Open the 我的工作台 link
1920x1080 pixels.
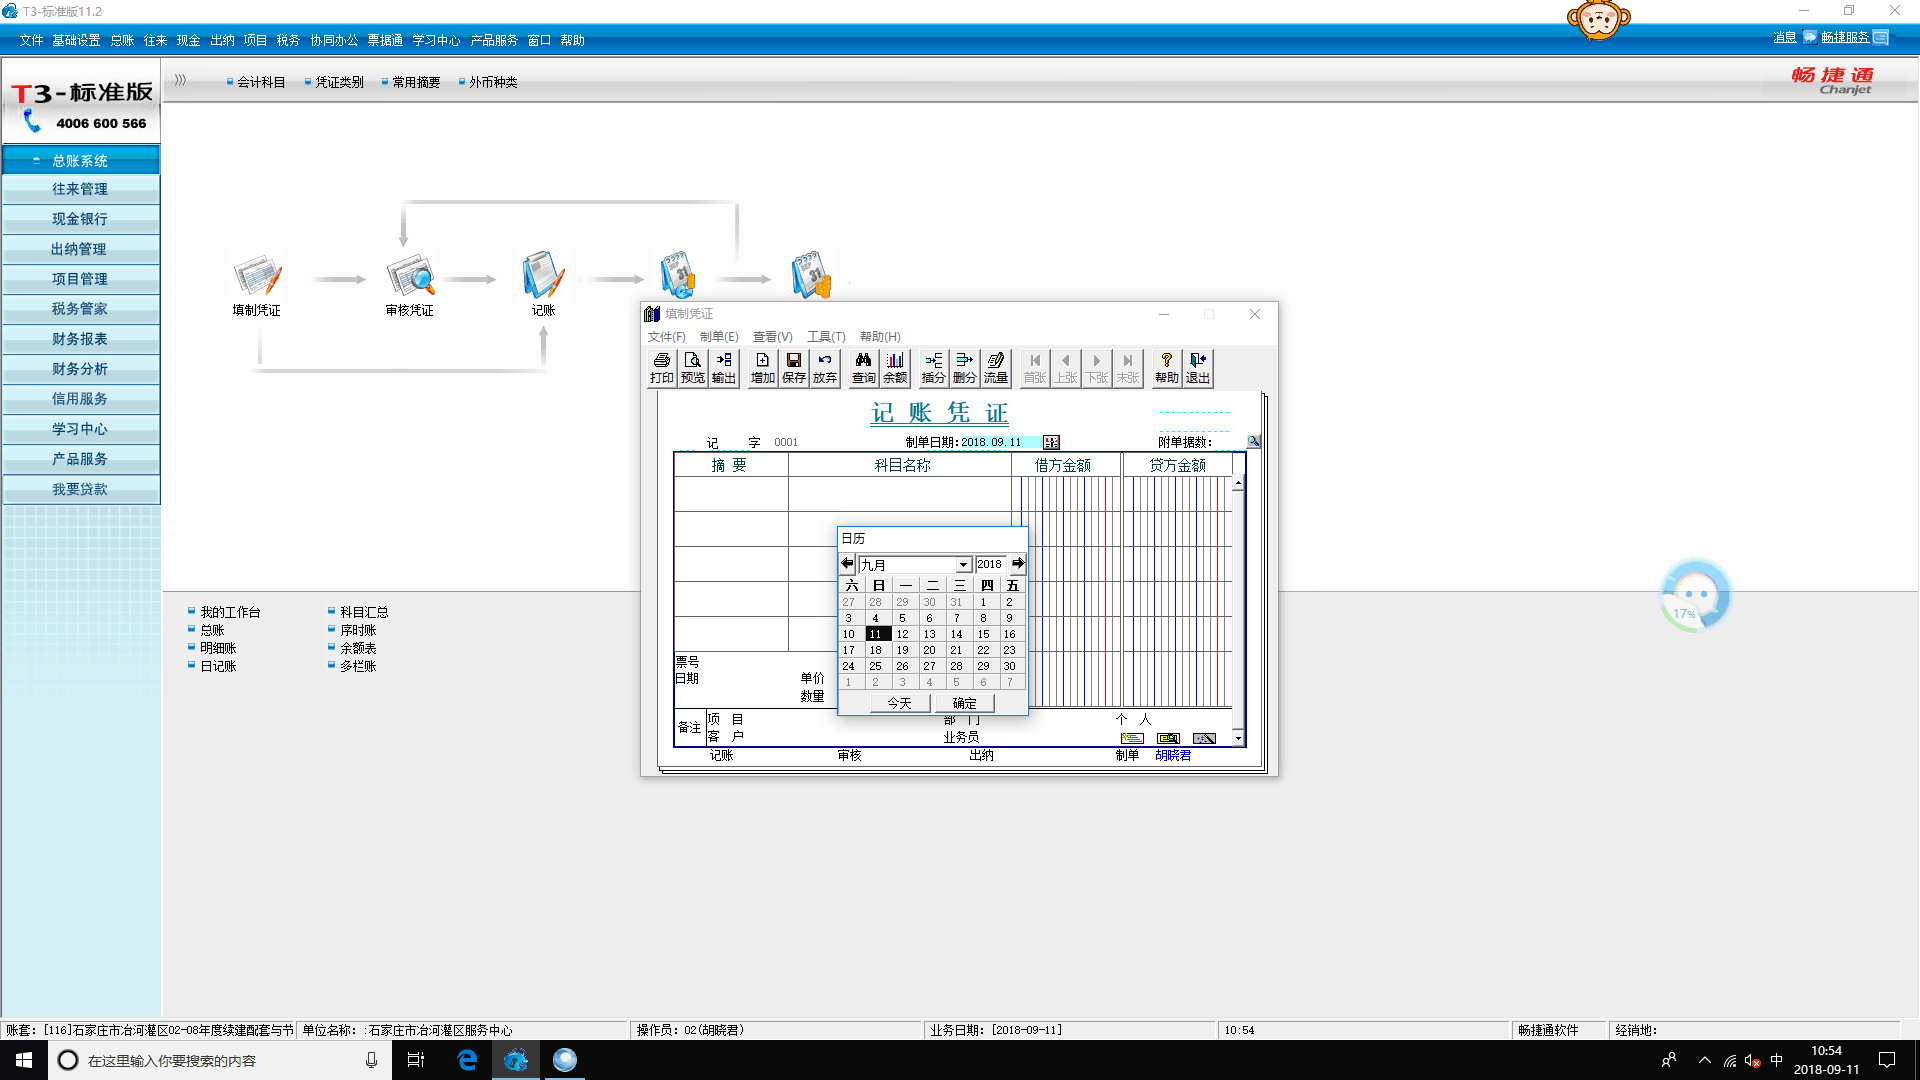pyautogui.click(x=230, y=612)
